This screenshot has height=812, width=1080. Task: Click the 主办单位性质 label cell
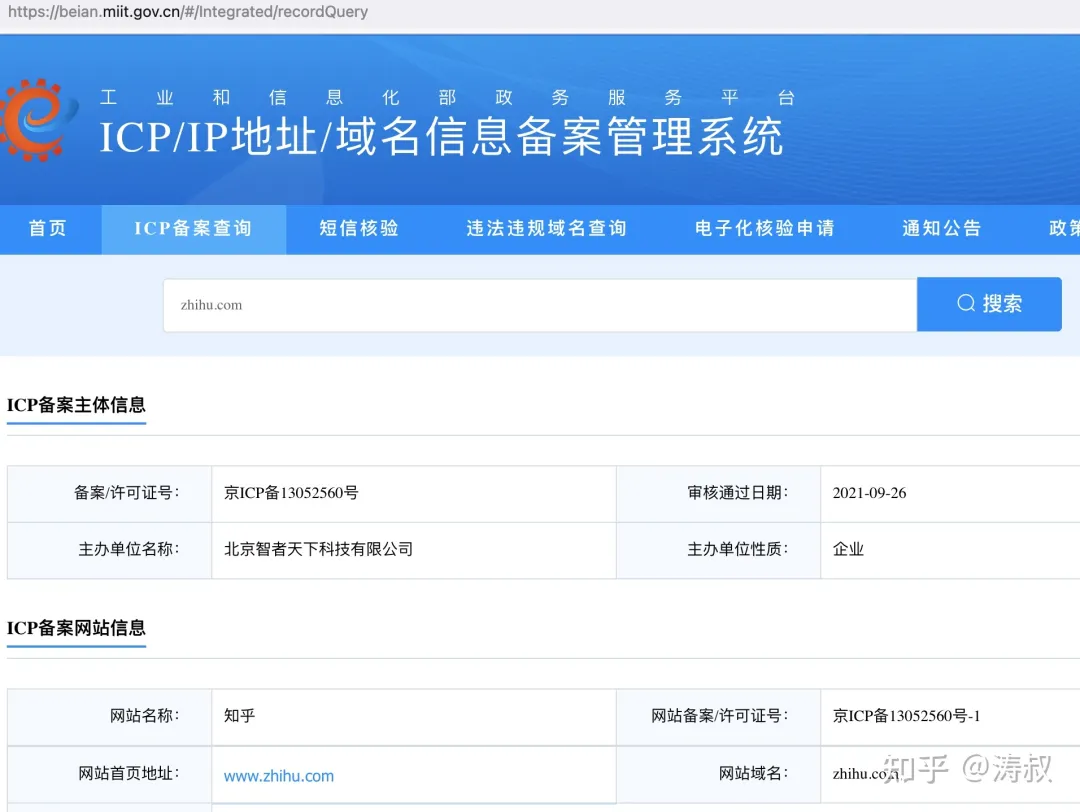pyautogui.click(x=718, y=550)
